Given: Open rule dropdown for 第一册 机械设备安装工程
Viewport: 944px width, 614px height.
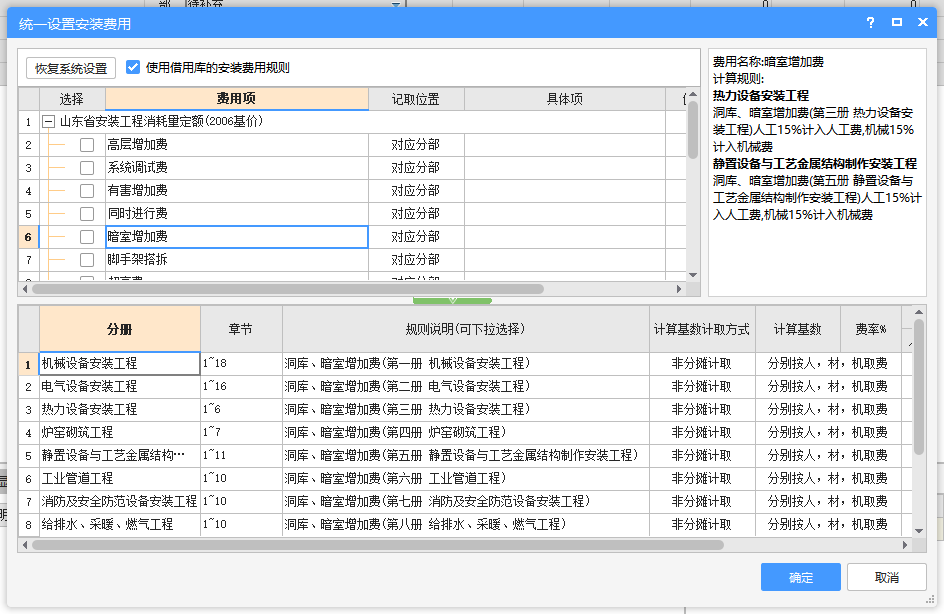Looking at the screenshot, I should point(465,364).
